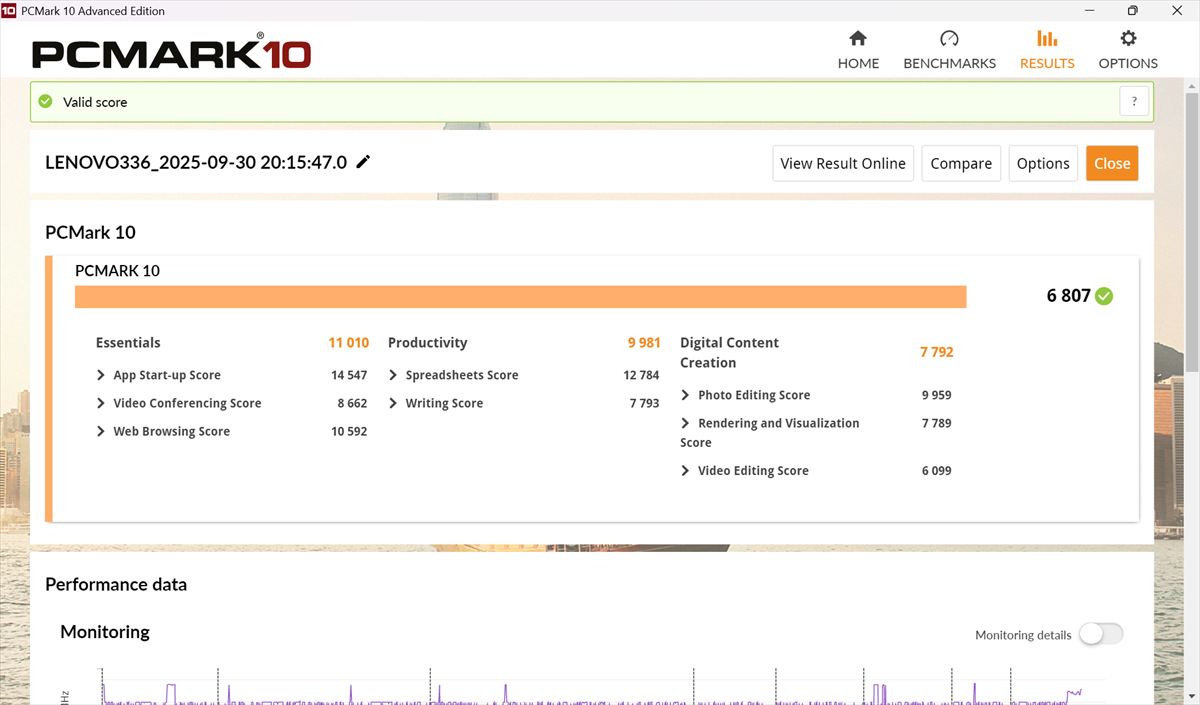Image resolution: width=1200 pixels, height=705 pixels.
Task: Toggle the Monitoring details switch
Action: [1100, 634]
